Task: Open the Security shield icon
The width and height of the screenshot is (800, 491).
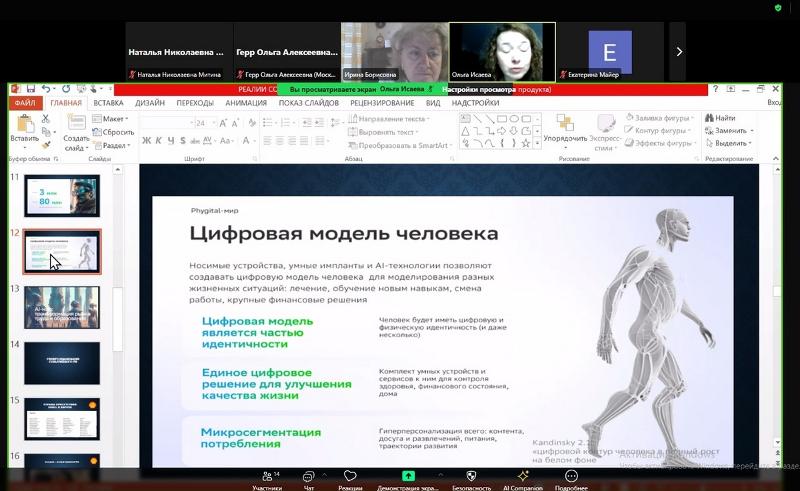Action: pyautogui.click(x=471, y=477)
